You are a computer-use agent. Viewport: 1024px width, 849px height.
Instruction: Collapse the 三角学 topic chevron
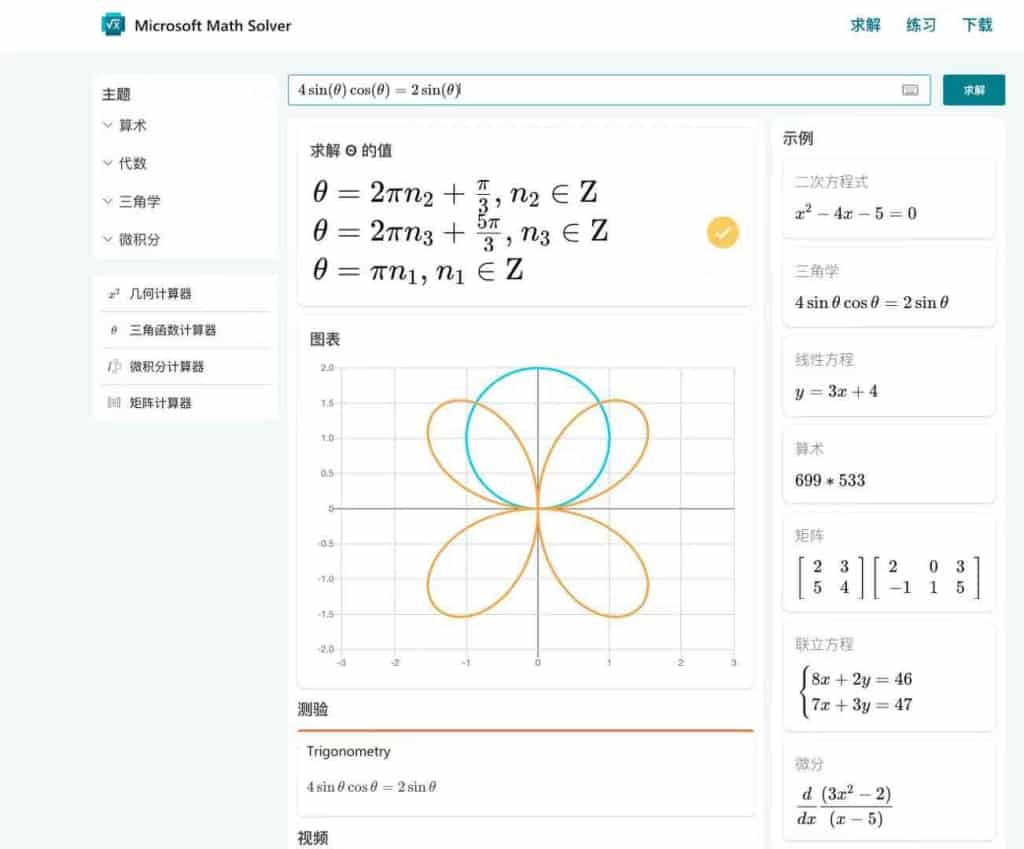(x=108, y=201)
